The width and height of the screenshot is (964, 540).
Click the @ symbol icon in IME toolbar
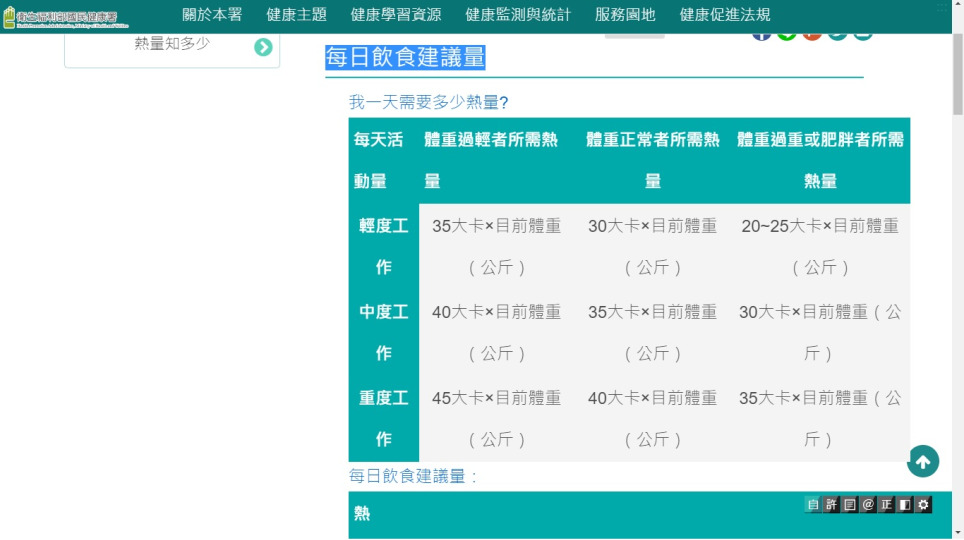(x=868, y=505)
